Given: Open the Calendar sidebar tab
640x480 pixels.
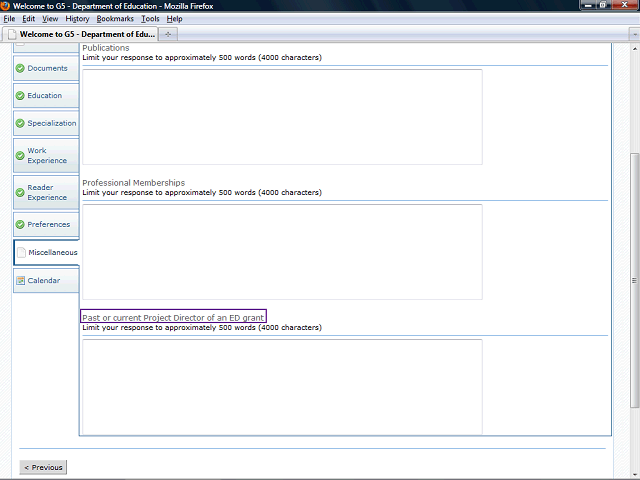Looking at the screenshot, I should click(x=46, y=280).
